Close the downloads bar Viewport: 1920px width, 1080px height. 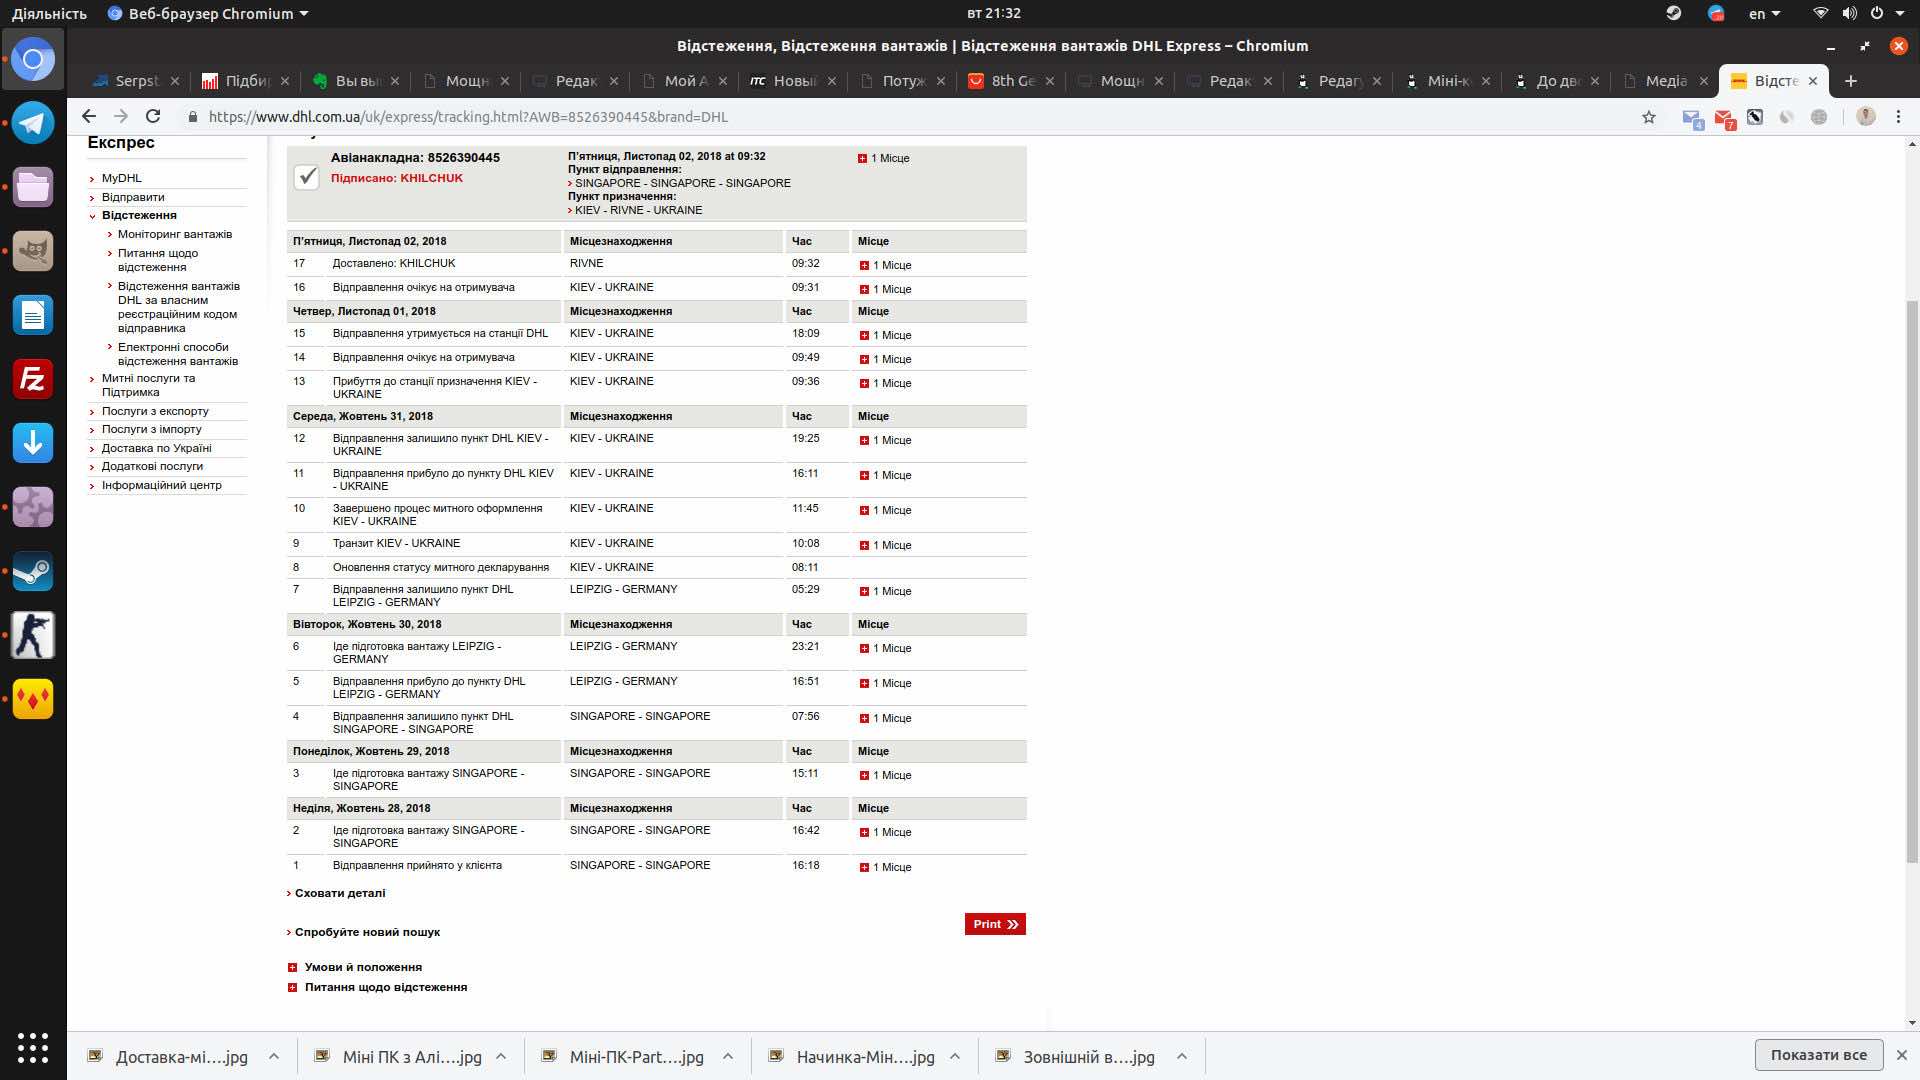(1902, 1055)
